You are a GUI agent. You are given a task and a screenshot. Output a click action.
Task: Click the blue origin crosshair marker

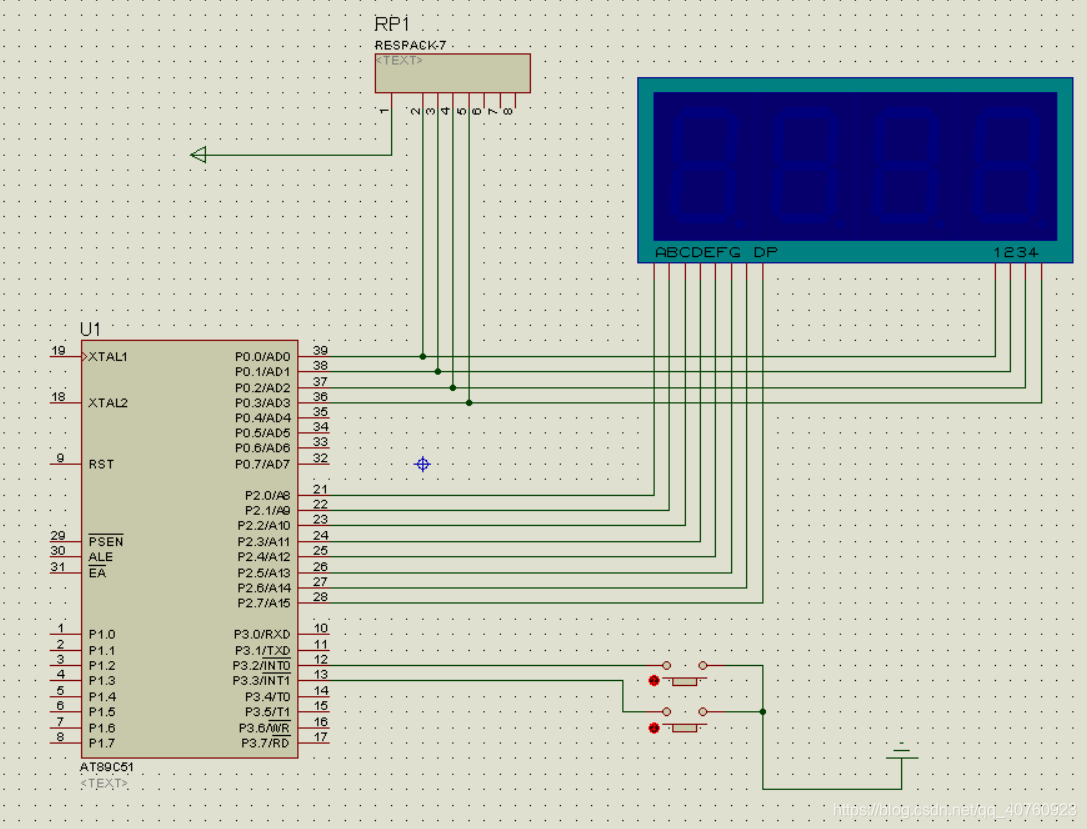422,464
